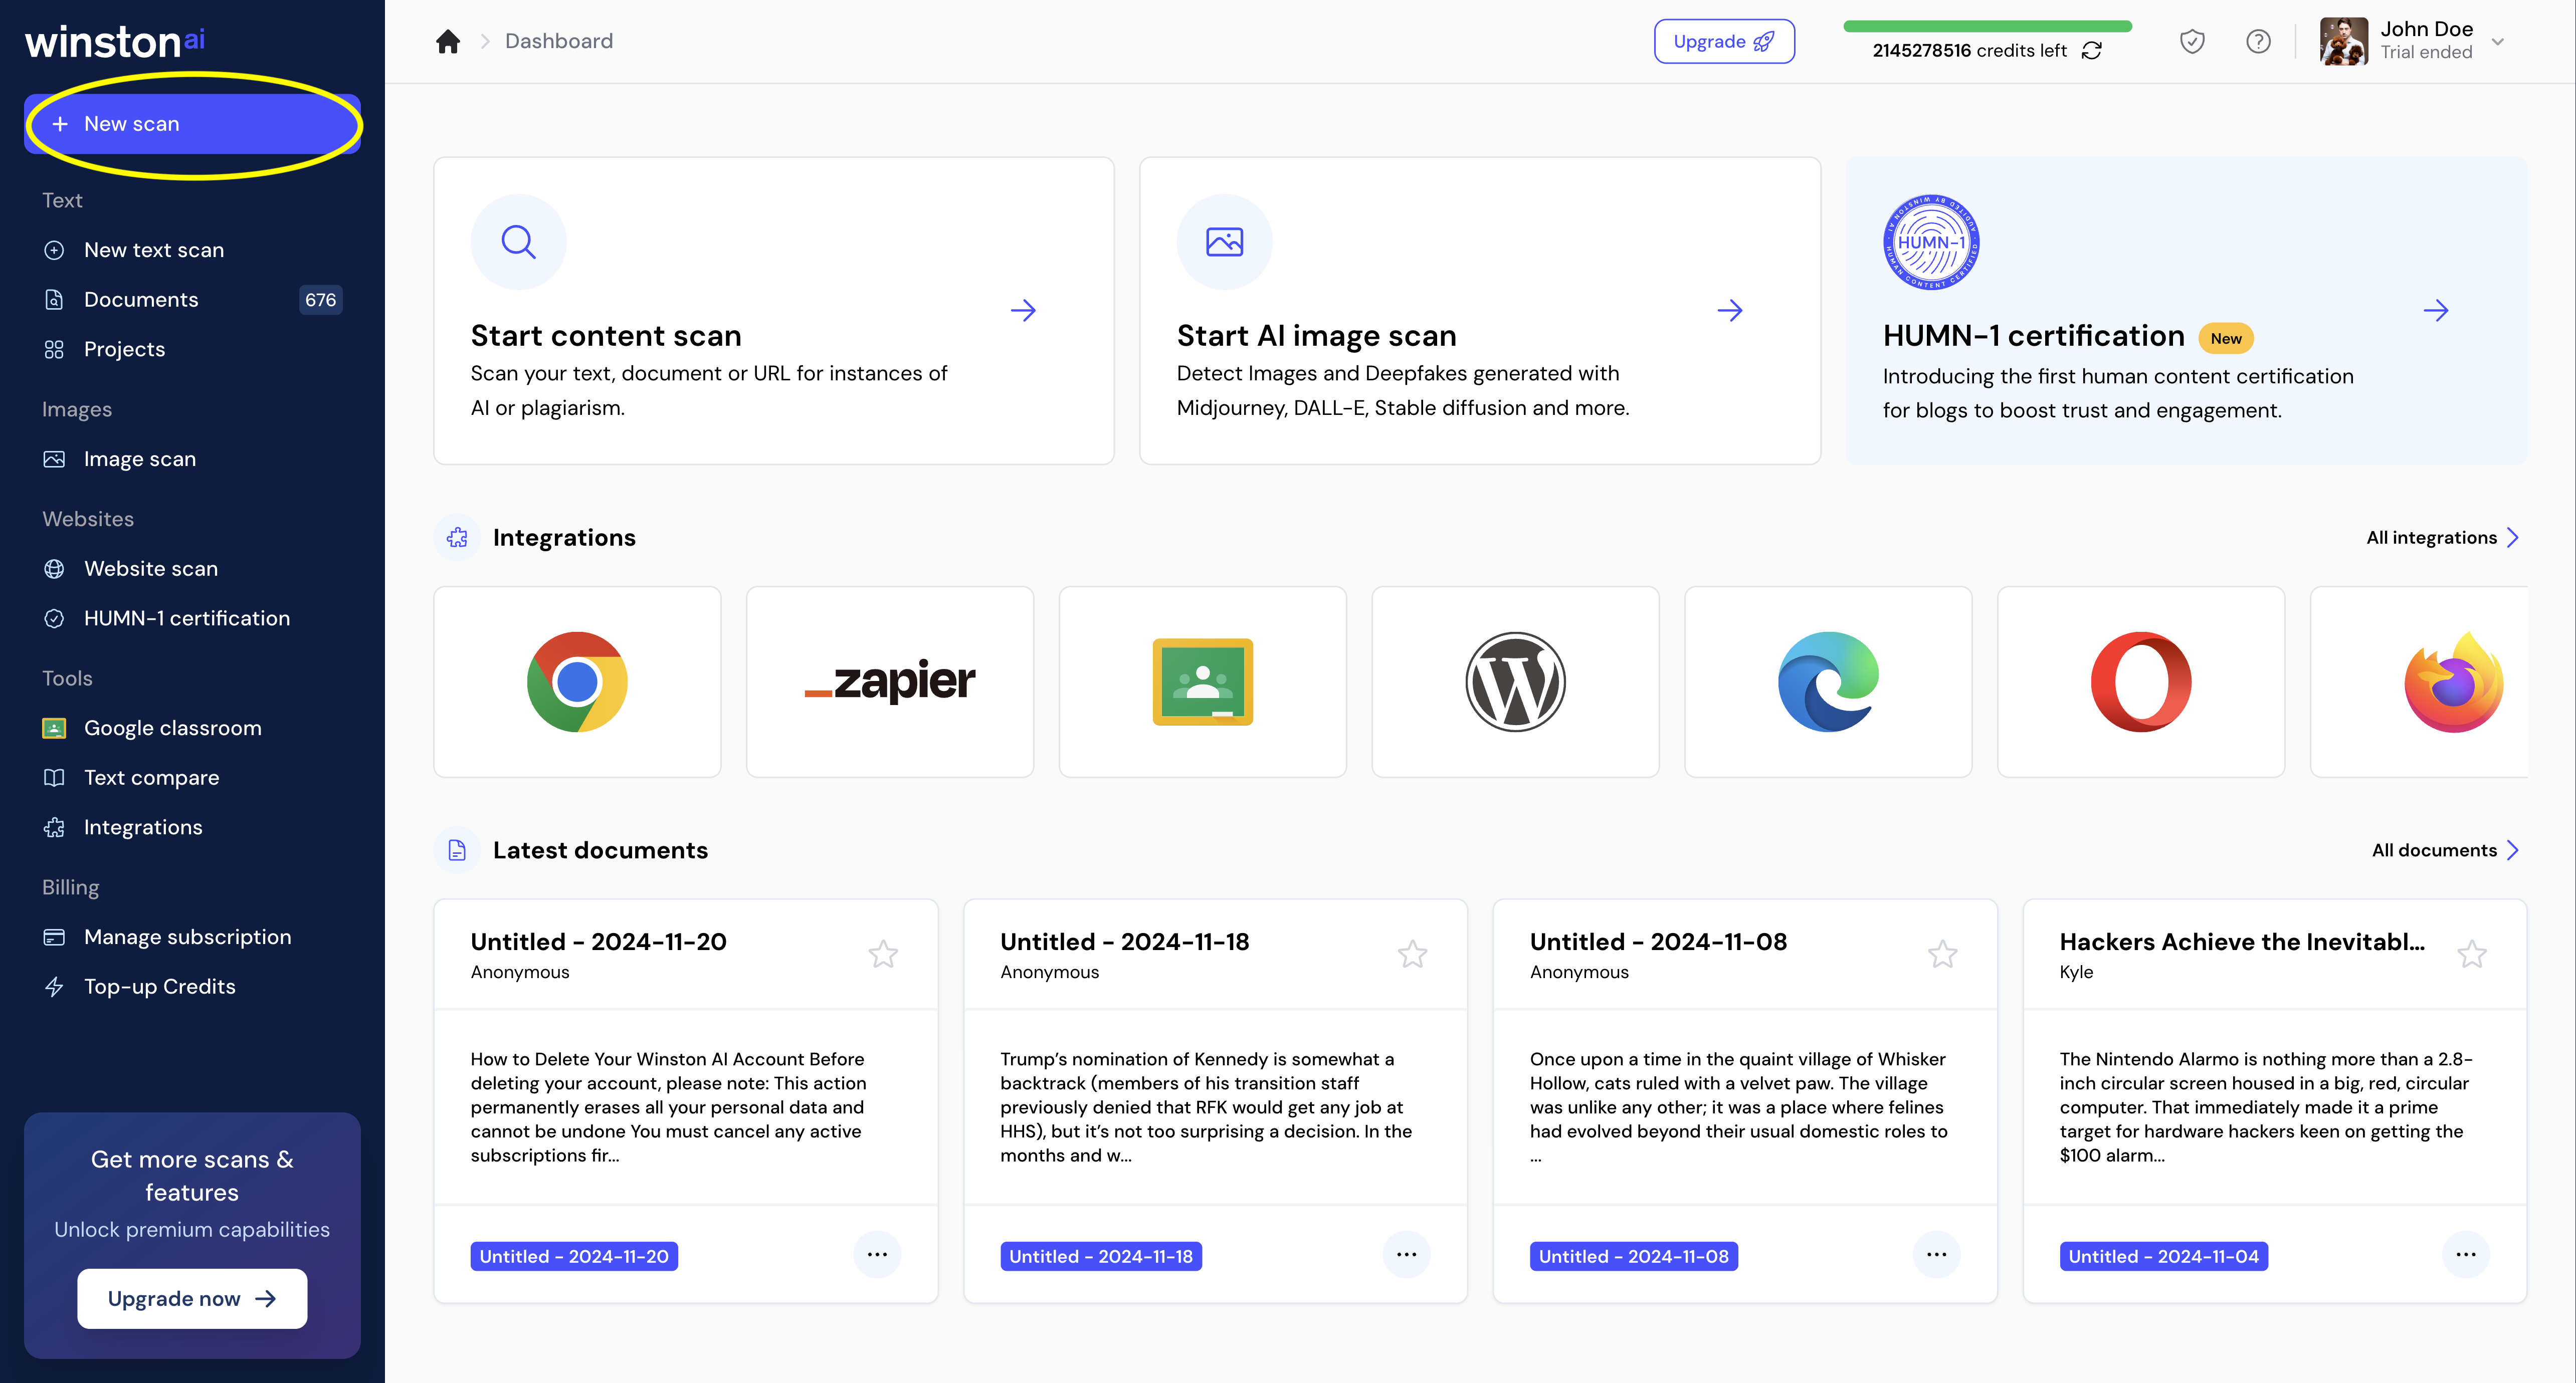2576x1383 pixels.
Task: Refresh credits with the reload icon
Action: tap(2091, 51)
